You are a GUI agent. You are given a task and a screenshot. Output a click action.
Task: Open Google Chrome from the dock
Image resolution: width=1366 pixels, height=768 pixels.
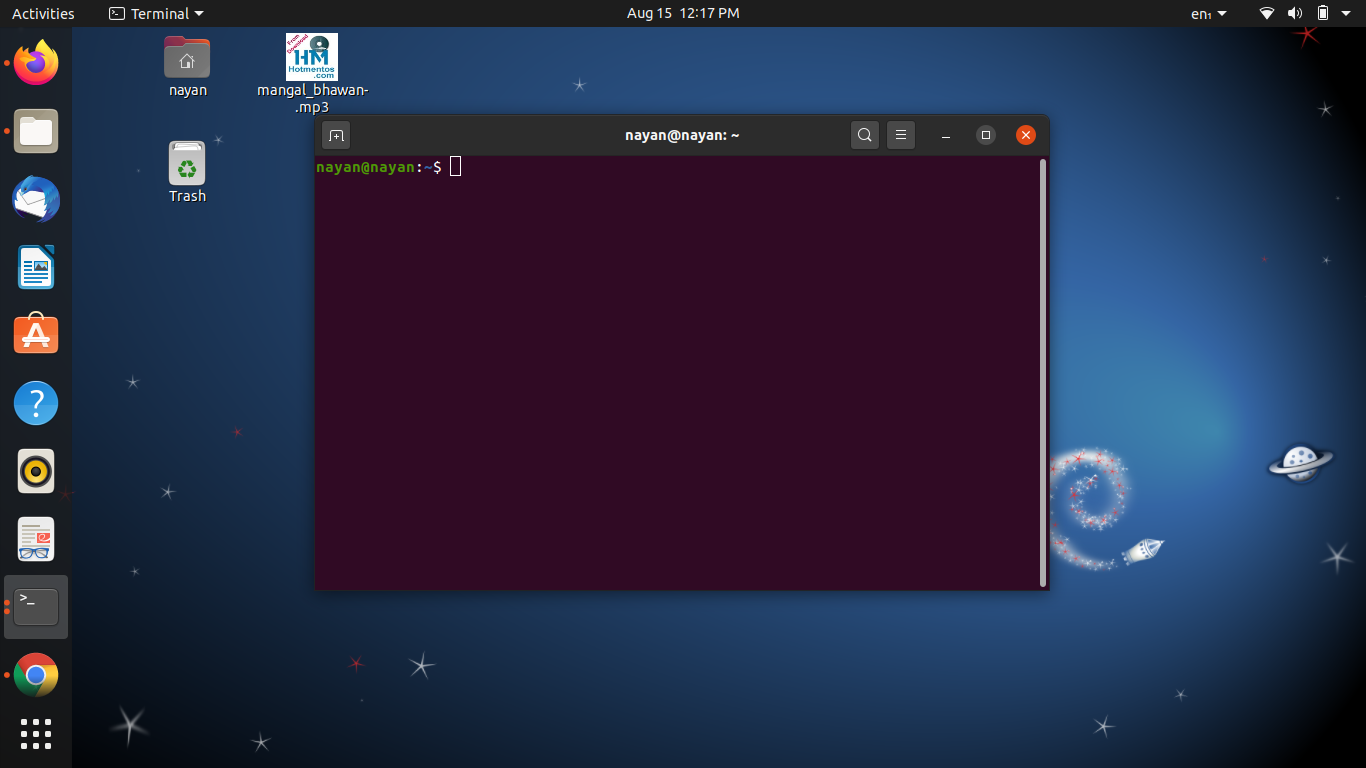pos(36,674)
